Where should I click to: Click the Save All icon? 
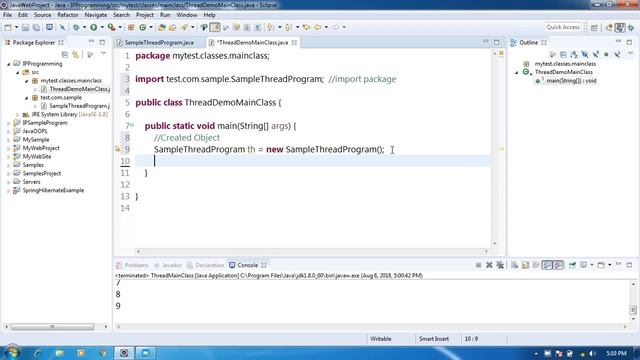pos(36,27)
